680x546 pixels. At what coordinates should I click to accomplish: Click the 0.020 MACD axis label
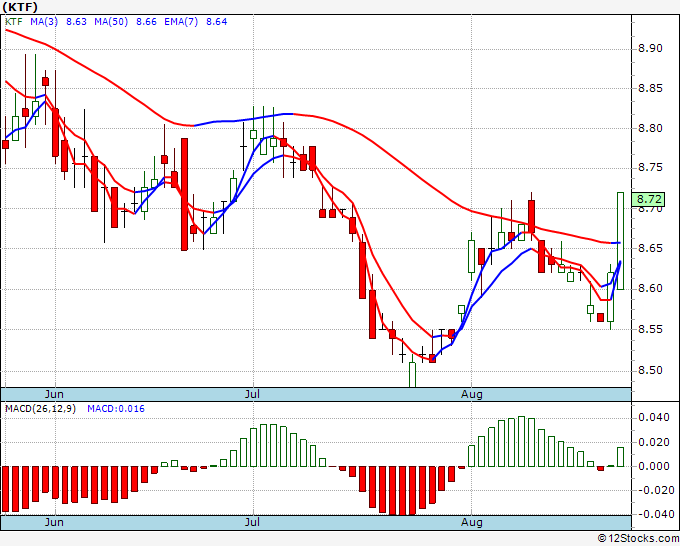(x=656, y=442)
